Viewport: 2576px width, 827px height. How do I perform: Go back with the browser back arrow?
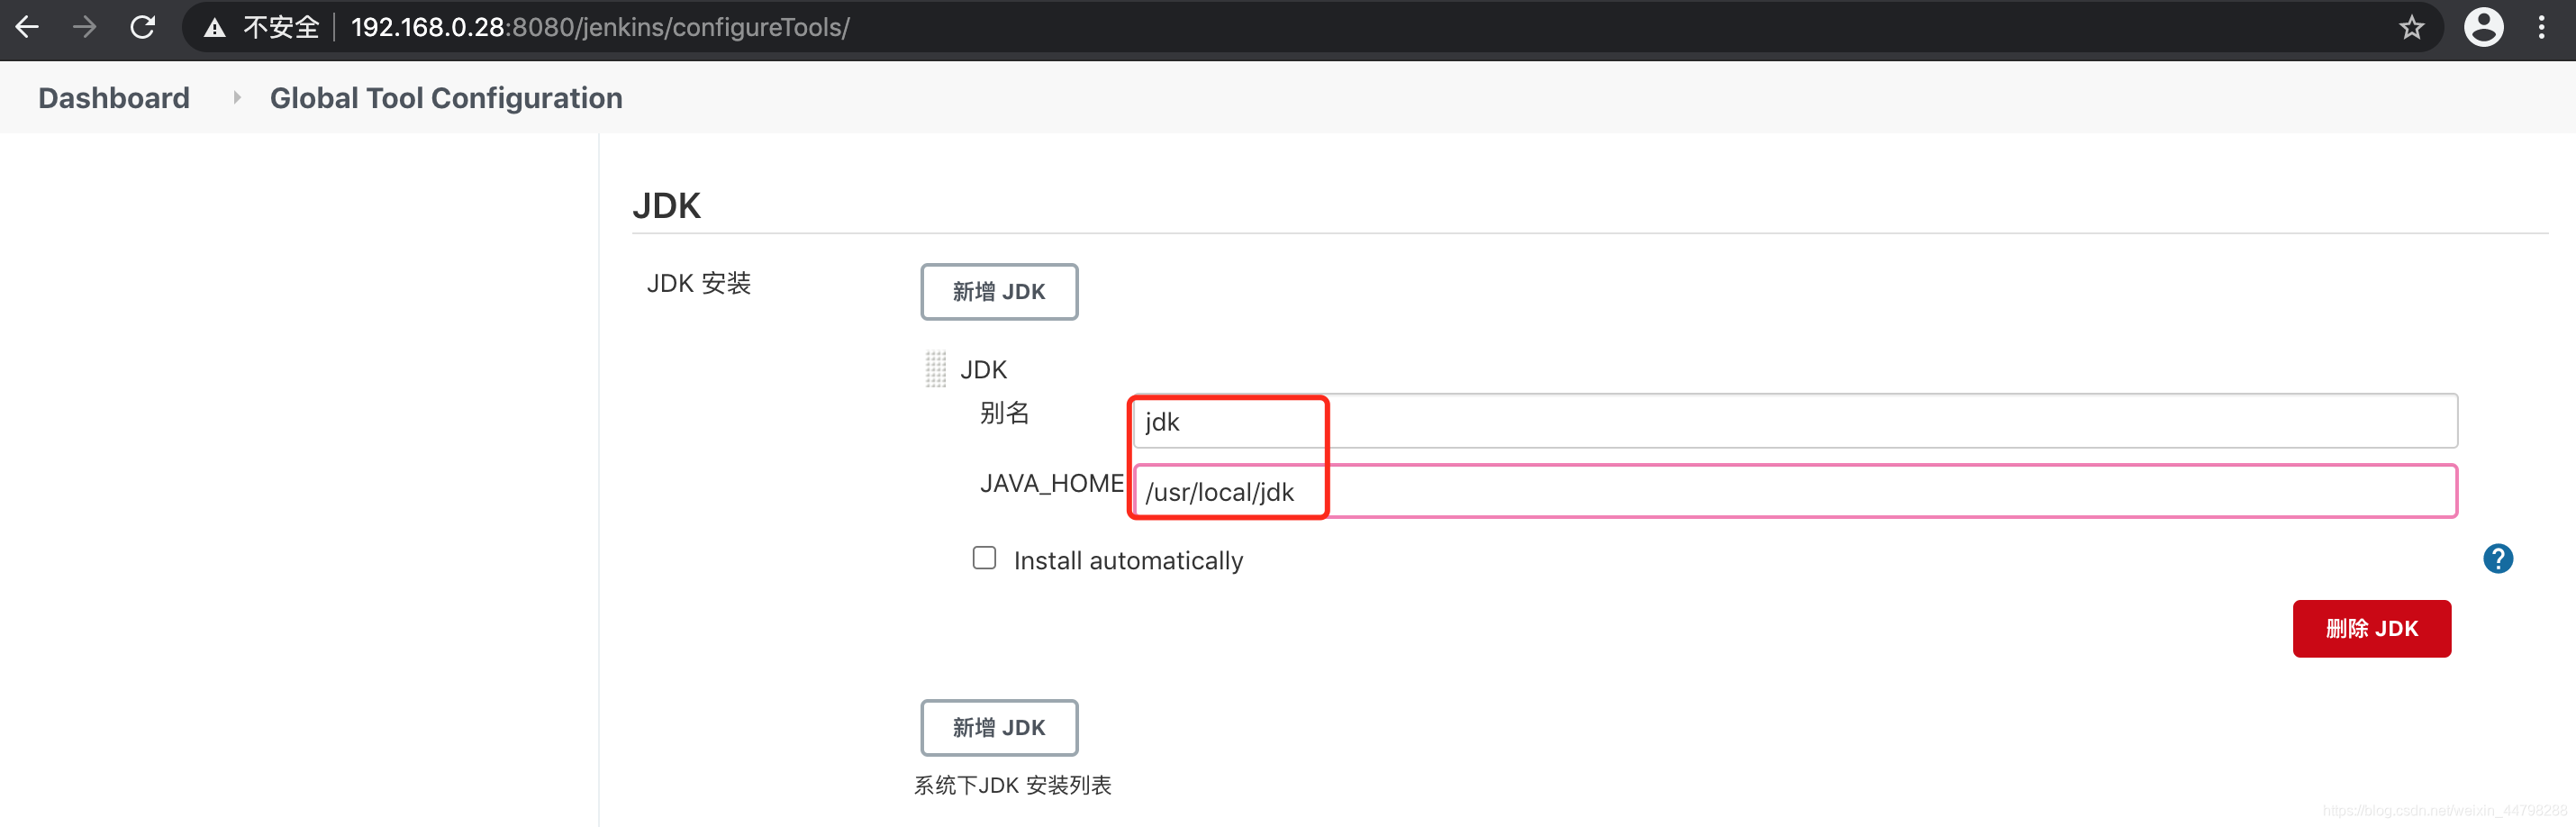(x=27, y=27)
